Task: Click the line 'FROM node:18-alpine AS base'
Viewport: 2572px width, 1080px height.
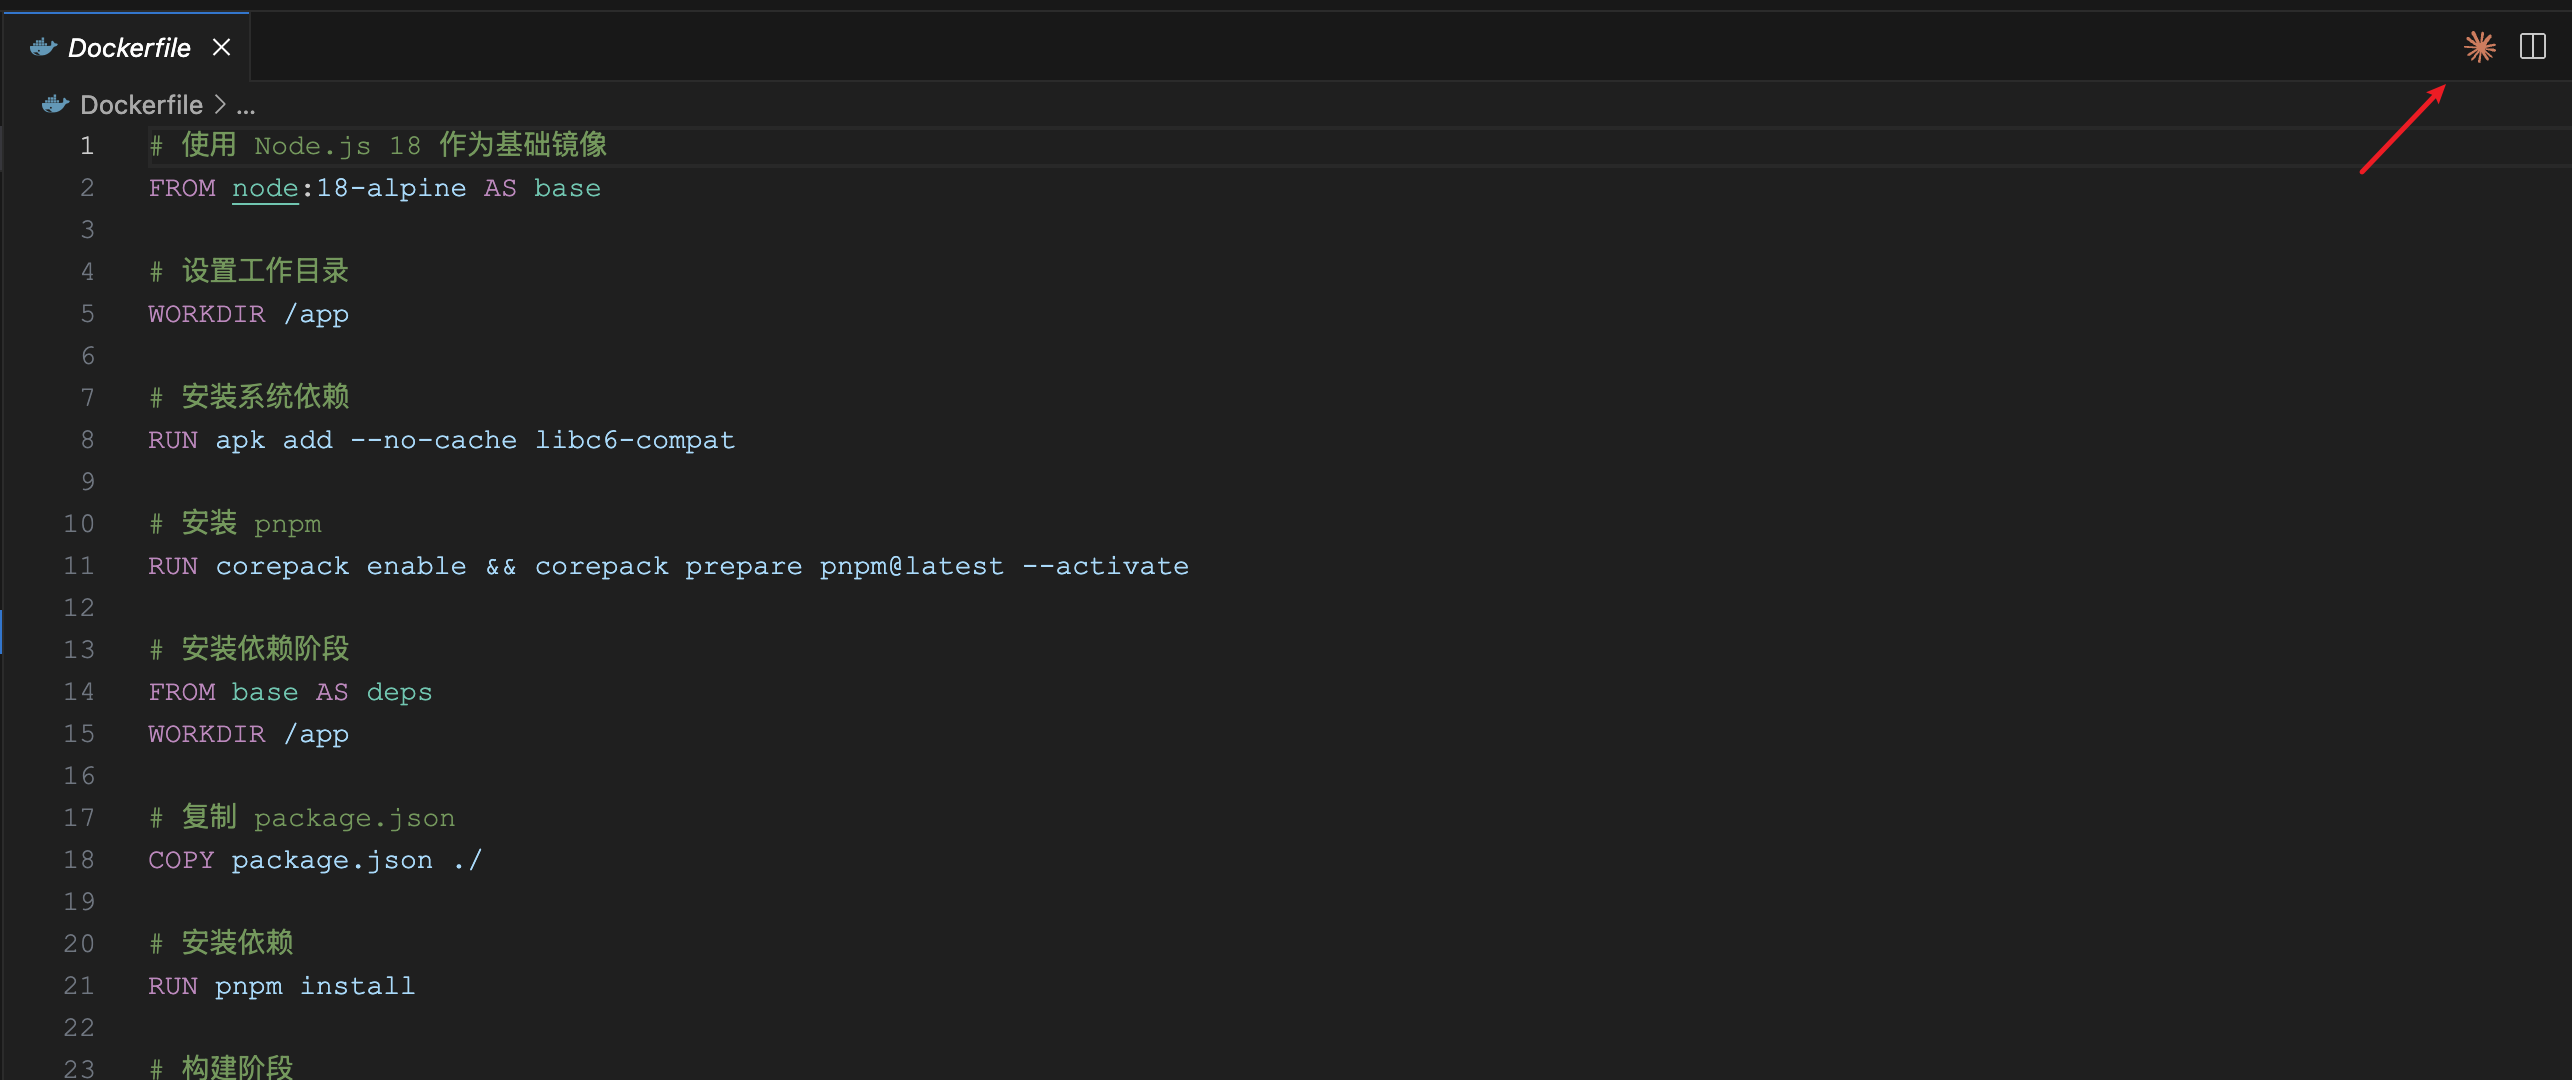Action: click(375, 188)
